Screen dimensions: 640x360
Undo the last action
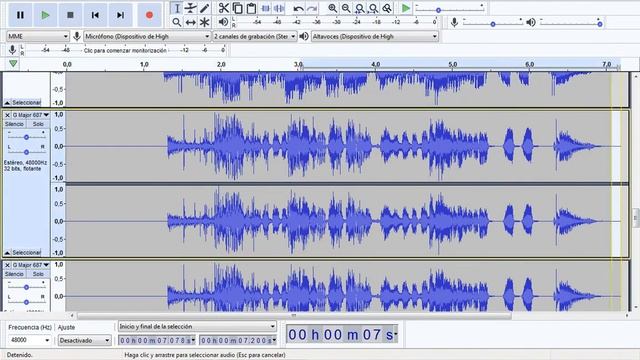pyautogui.click(x=298, y=8)
